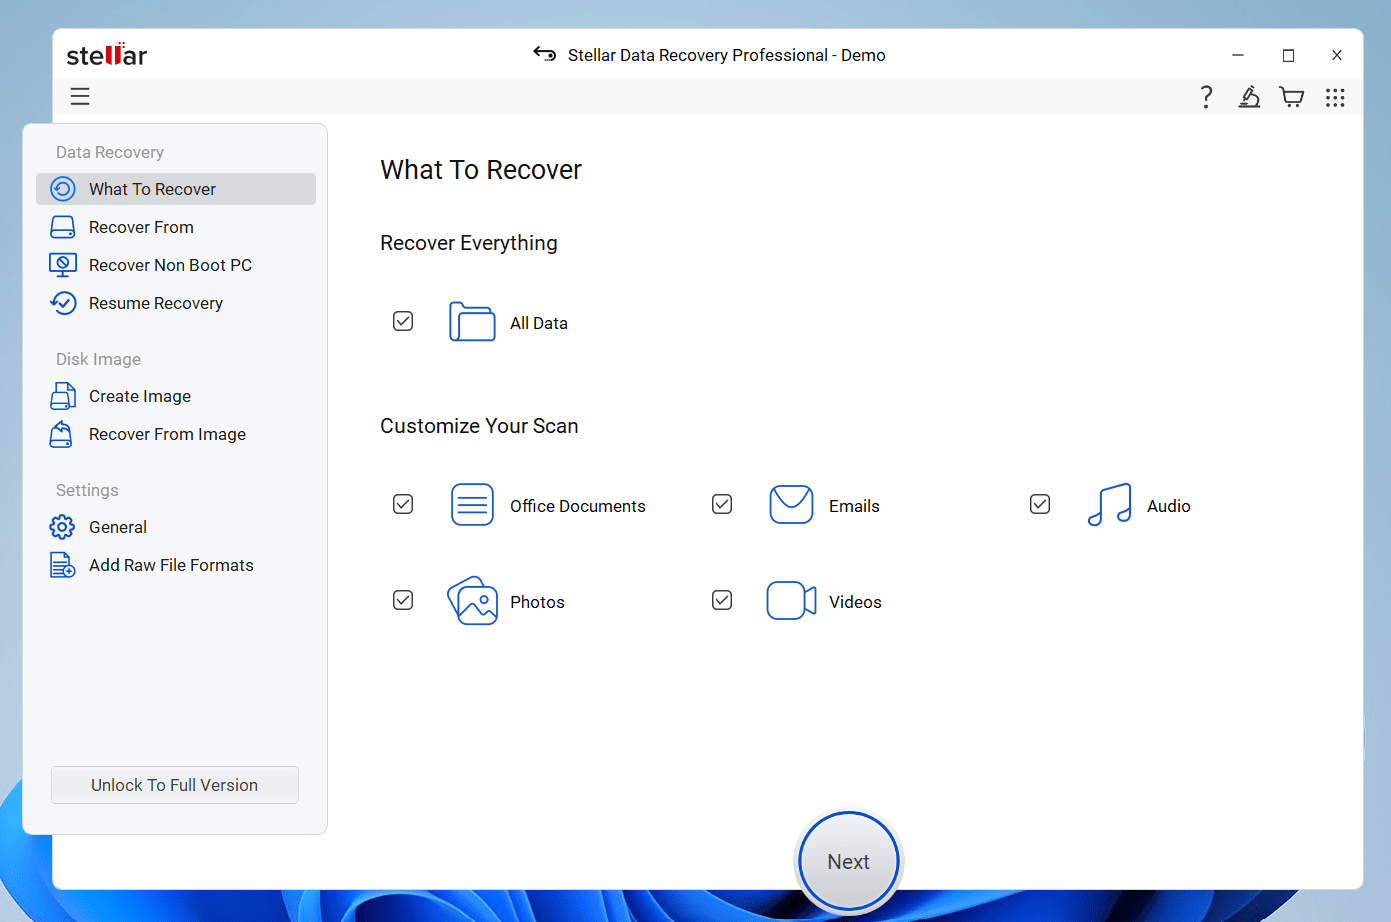Open the hamburger menu
Screen dimensions: 1391x922
click(x=80, y=96)
